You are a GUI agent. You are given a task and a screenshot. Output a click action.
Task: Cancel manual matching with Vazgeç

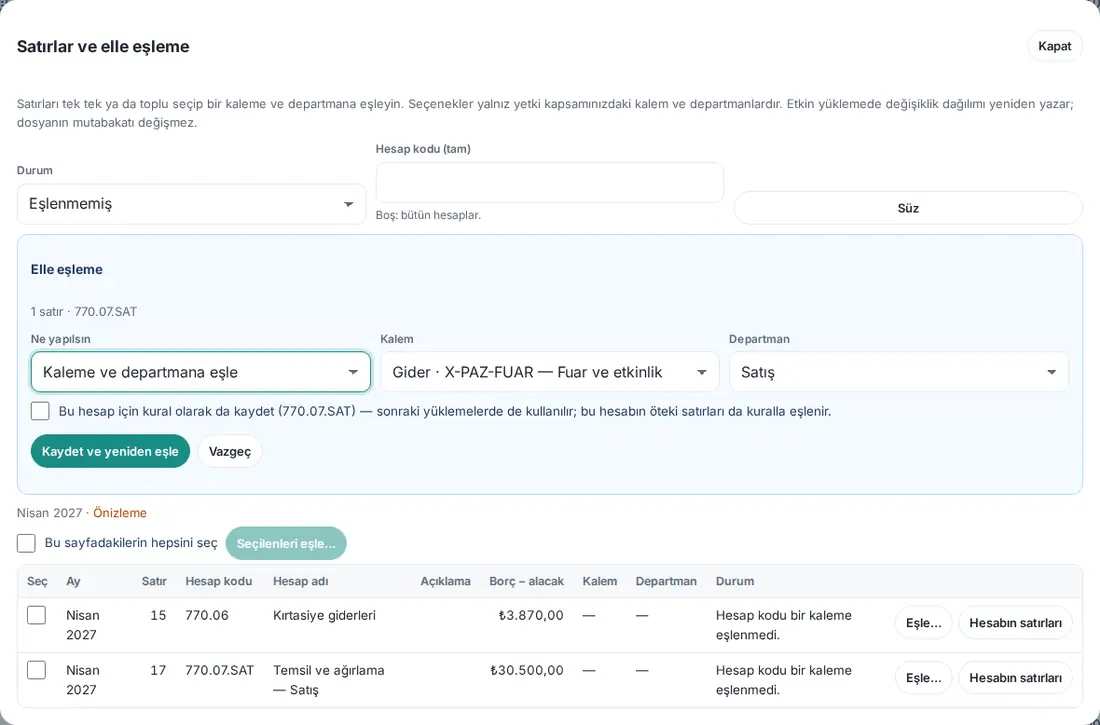point(230,451)
